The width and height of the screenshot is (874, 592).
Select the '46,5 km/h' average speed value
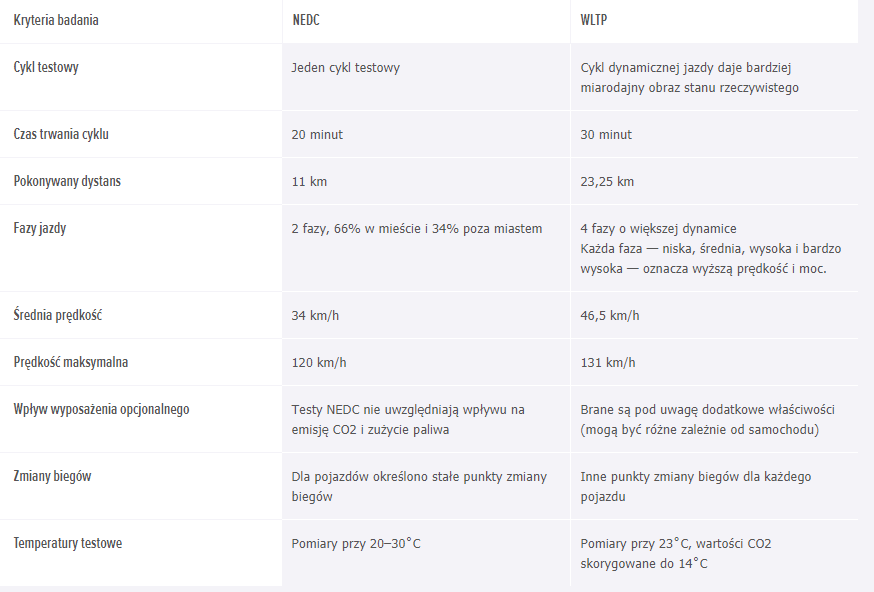point(609,316)
